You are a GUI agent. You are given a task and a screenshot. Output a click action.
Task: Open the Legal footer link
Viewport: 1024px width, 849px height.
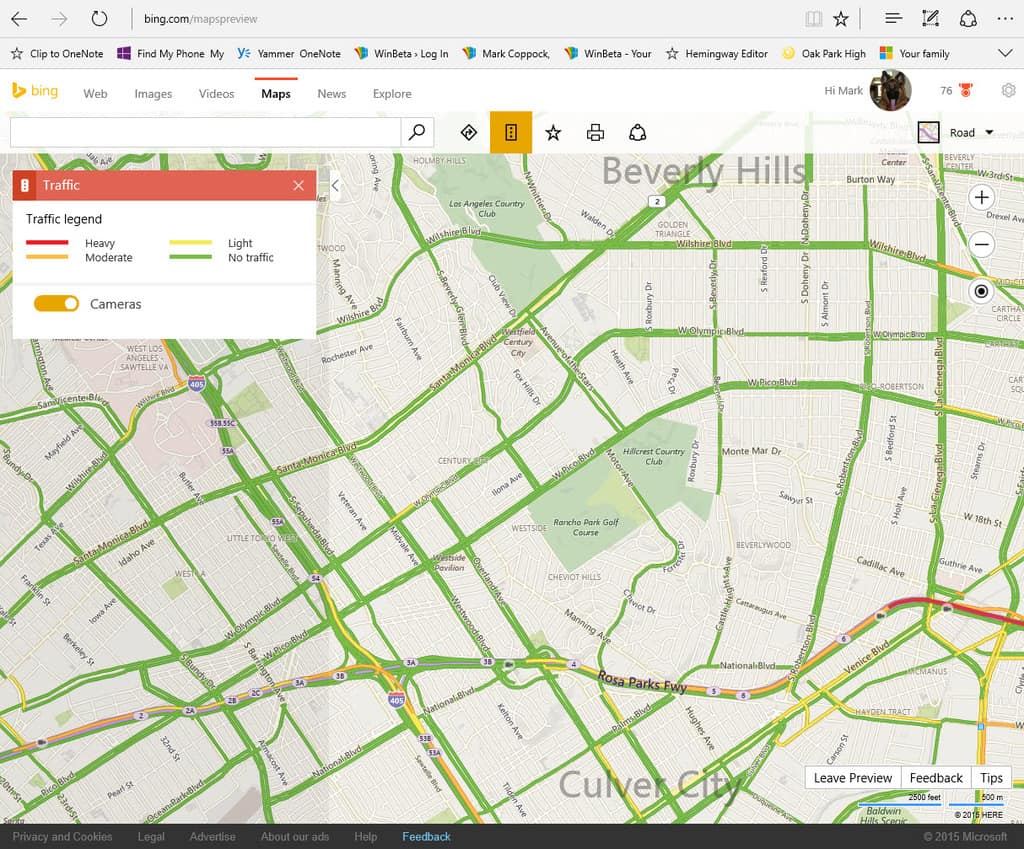click(x=151, y=837)
